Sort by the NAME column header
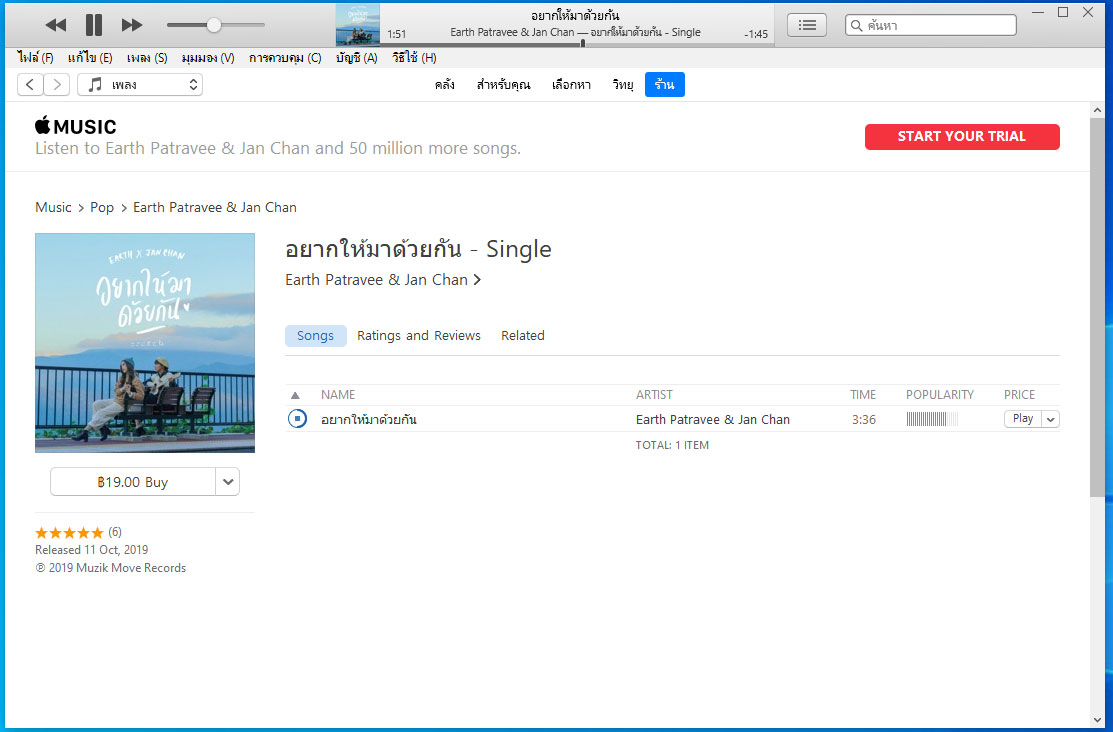The width and height of the screenshot is (1113, 732). (x=338, y=395)
